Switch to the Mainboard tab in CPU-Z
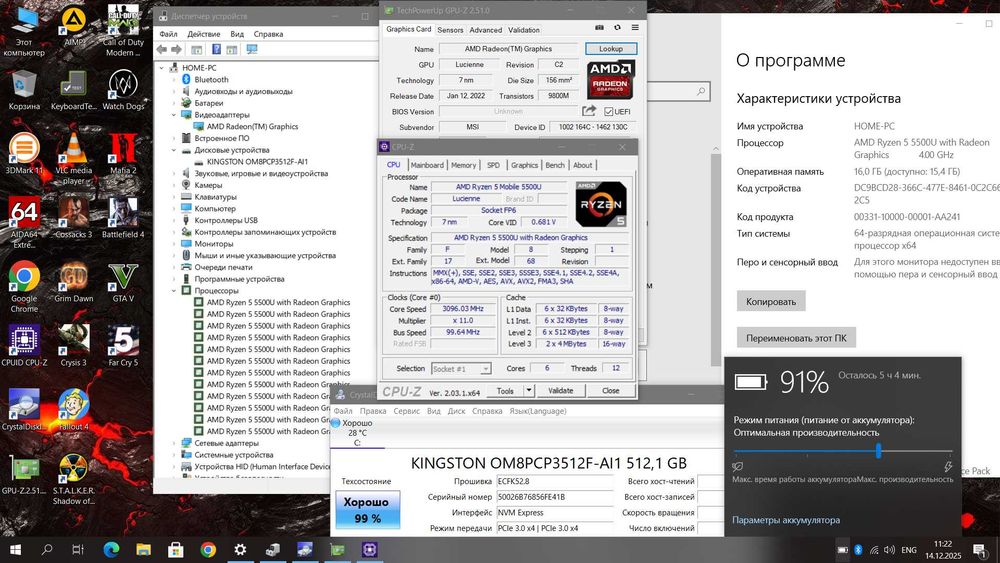Screen dimensions: 1000x563 (x=427, y=165)
